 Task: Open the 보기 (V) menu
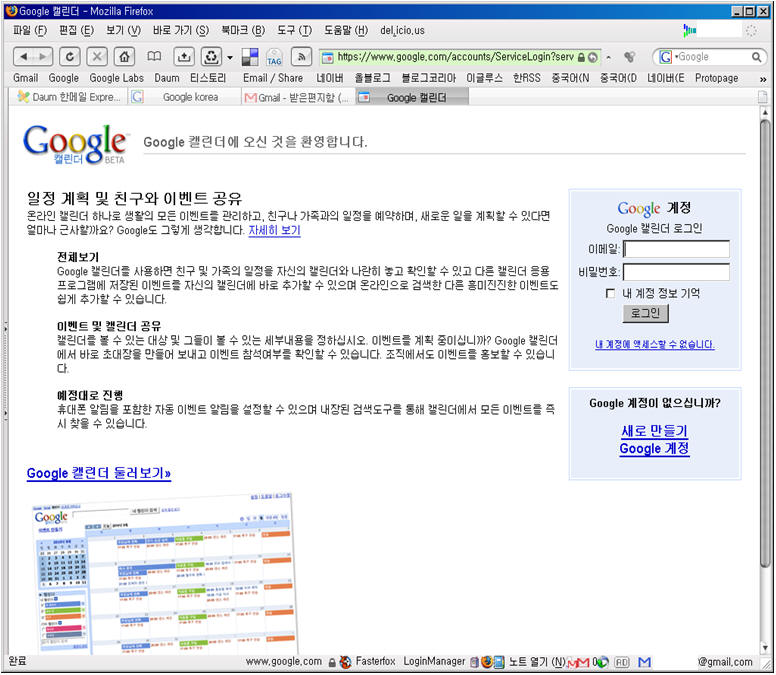[x=123, y=31]
